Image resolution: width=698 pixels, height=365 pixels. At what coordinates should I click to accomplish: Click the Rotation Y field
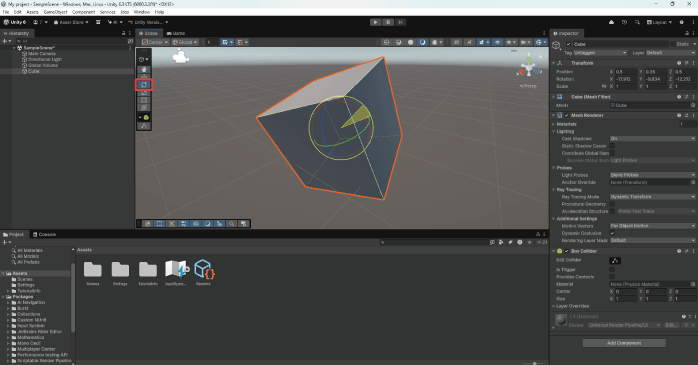click(x=655, y=79)
